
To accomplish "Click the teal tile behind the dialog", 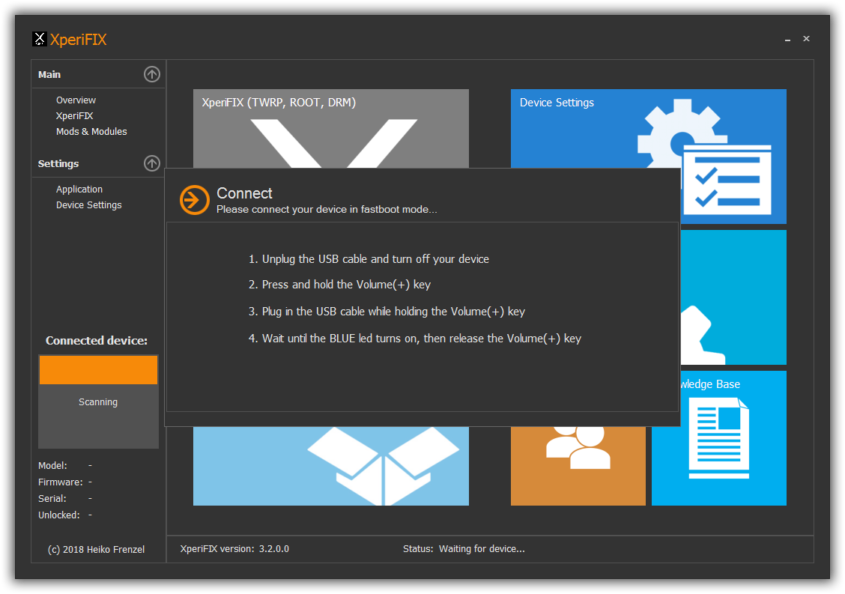I will 736,297.
